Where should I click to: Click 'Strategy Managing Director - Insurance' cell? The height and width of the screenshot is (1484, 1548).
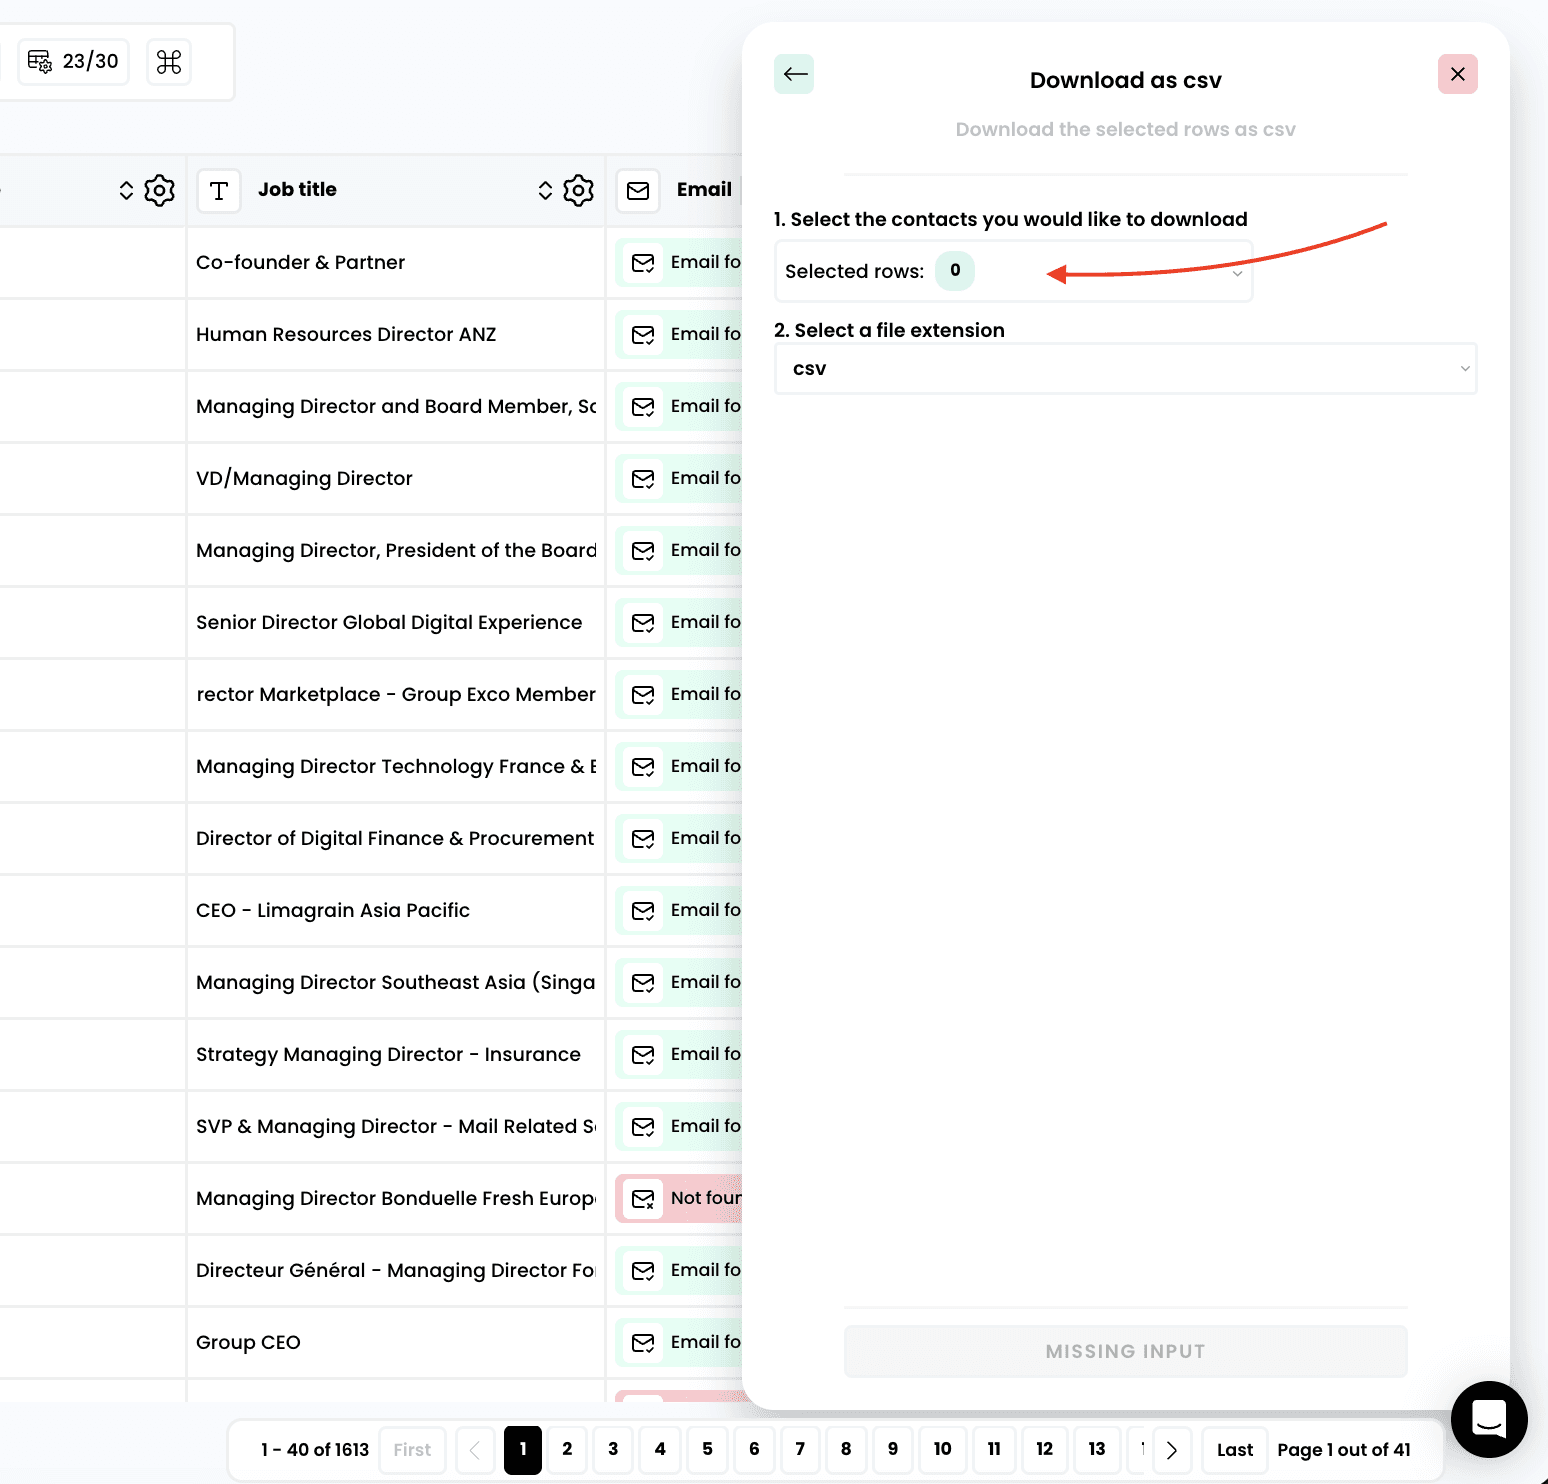(396, 1055)
